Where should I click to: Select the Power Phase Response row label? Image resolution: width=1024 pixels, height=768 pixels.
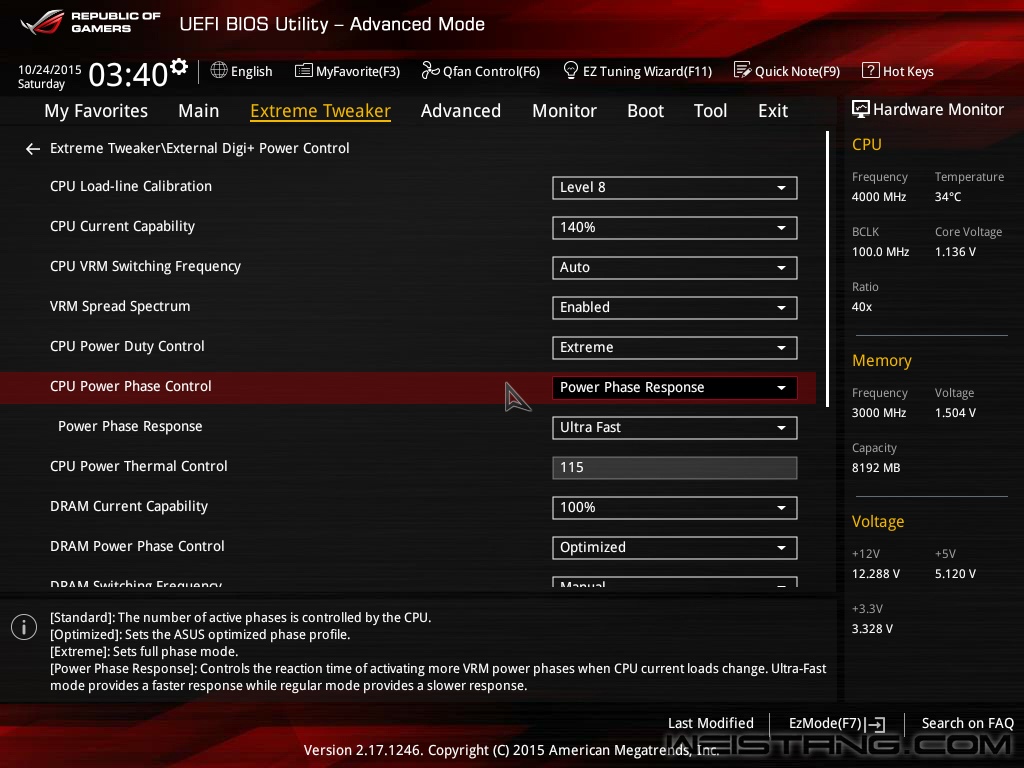pyautogui.click(x=130, y=426)
